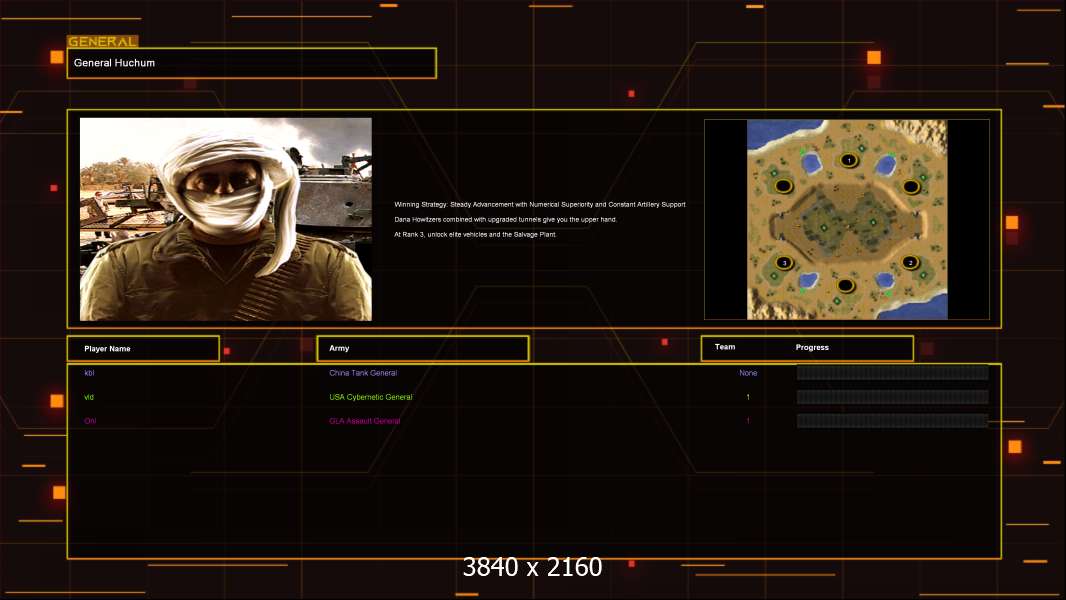Click the progress bar in GLA Assault General row
Image resolution: width=1066 pixels, height=600 pixels.
pos(892,421)
